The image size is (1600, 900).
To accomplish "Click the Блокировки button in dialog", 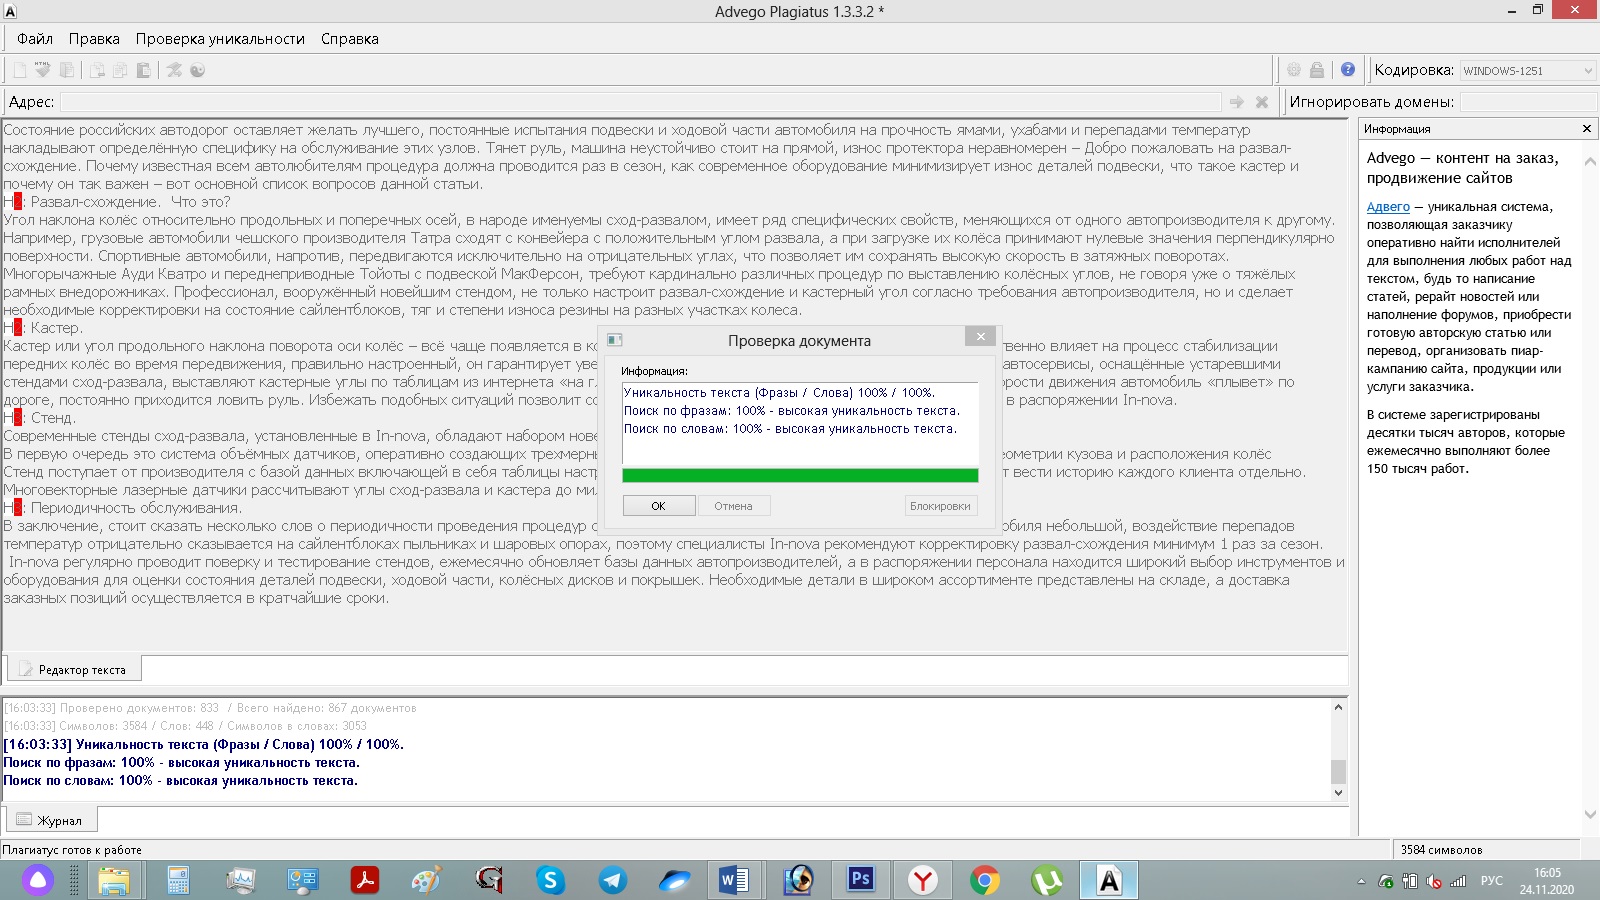I will pos(940,506).
